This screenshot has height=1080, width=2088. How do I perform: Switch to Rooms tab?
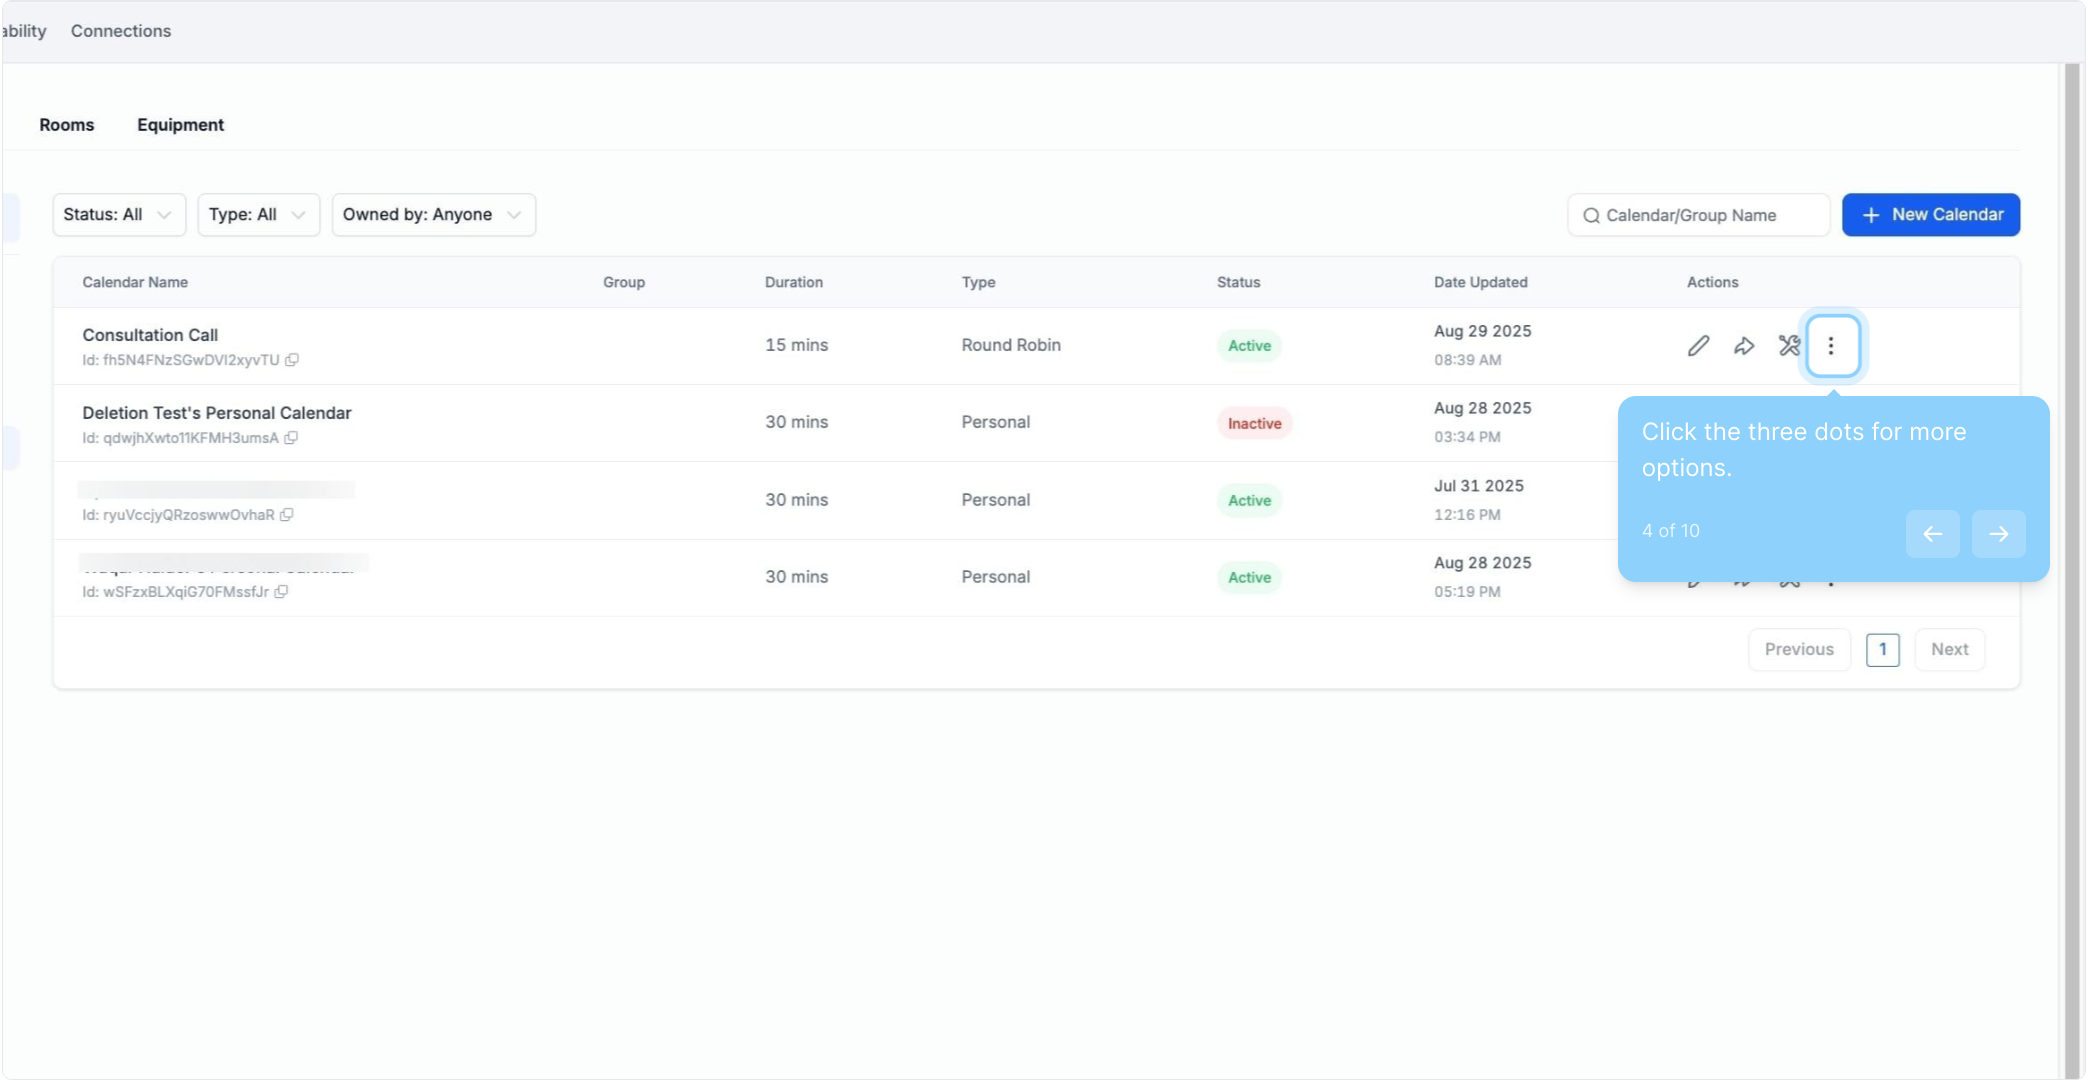[67, 125]
